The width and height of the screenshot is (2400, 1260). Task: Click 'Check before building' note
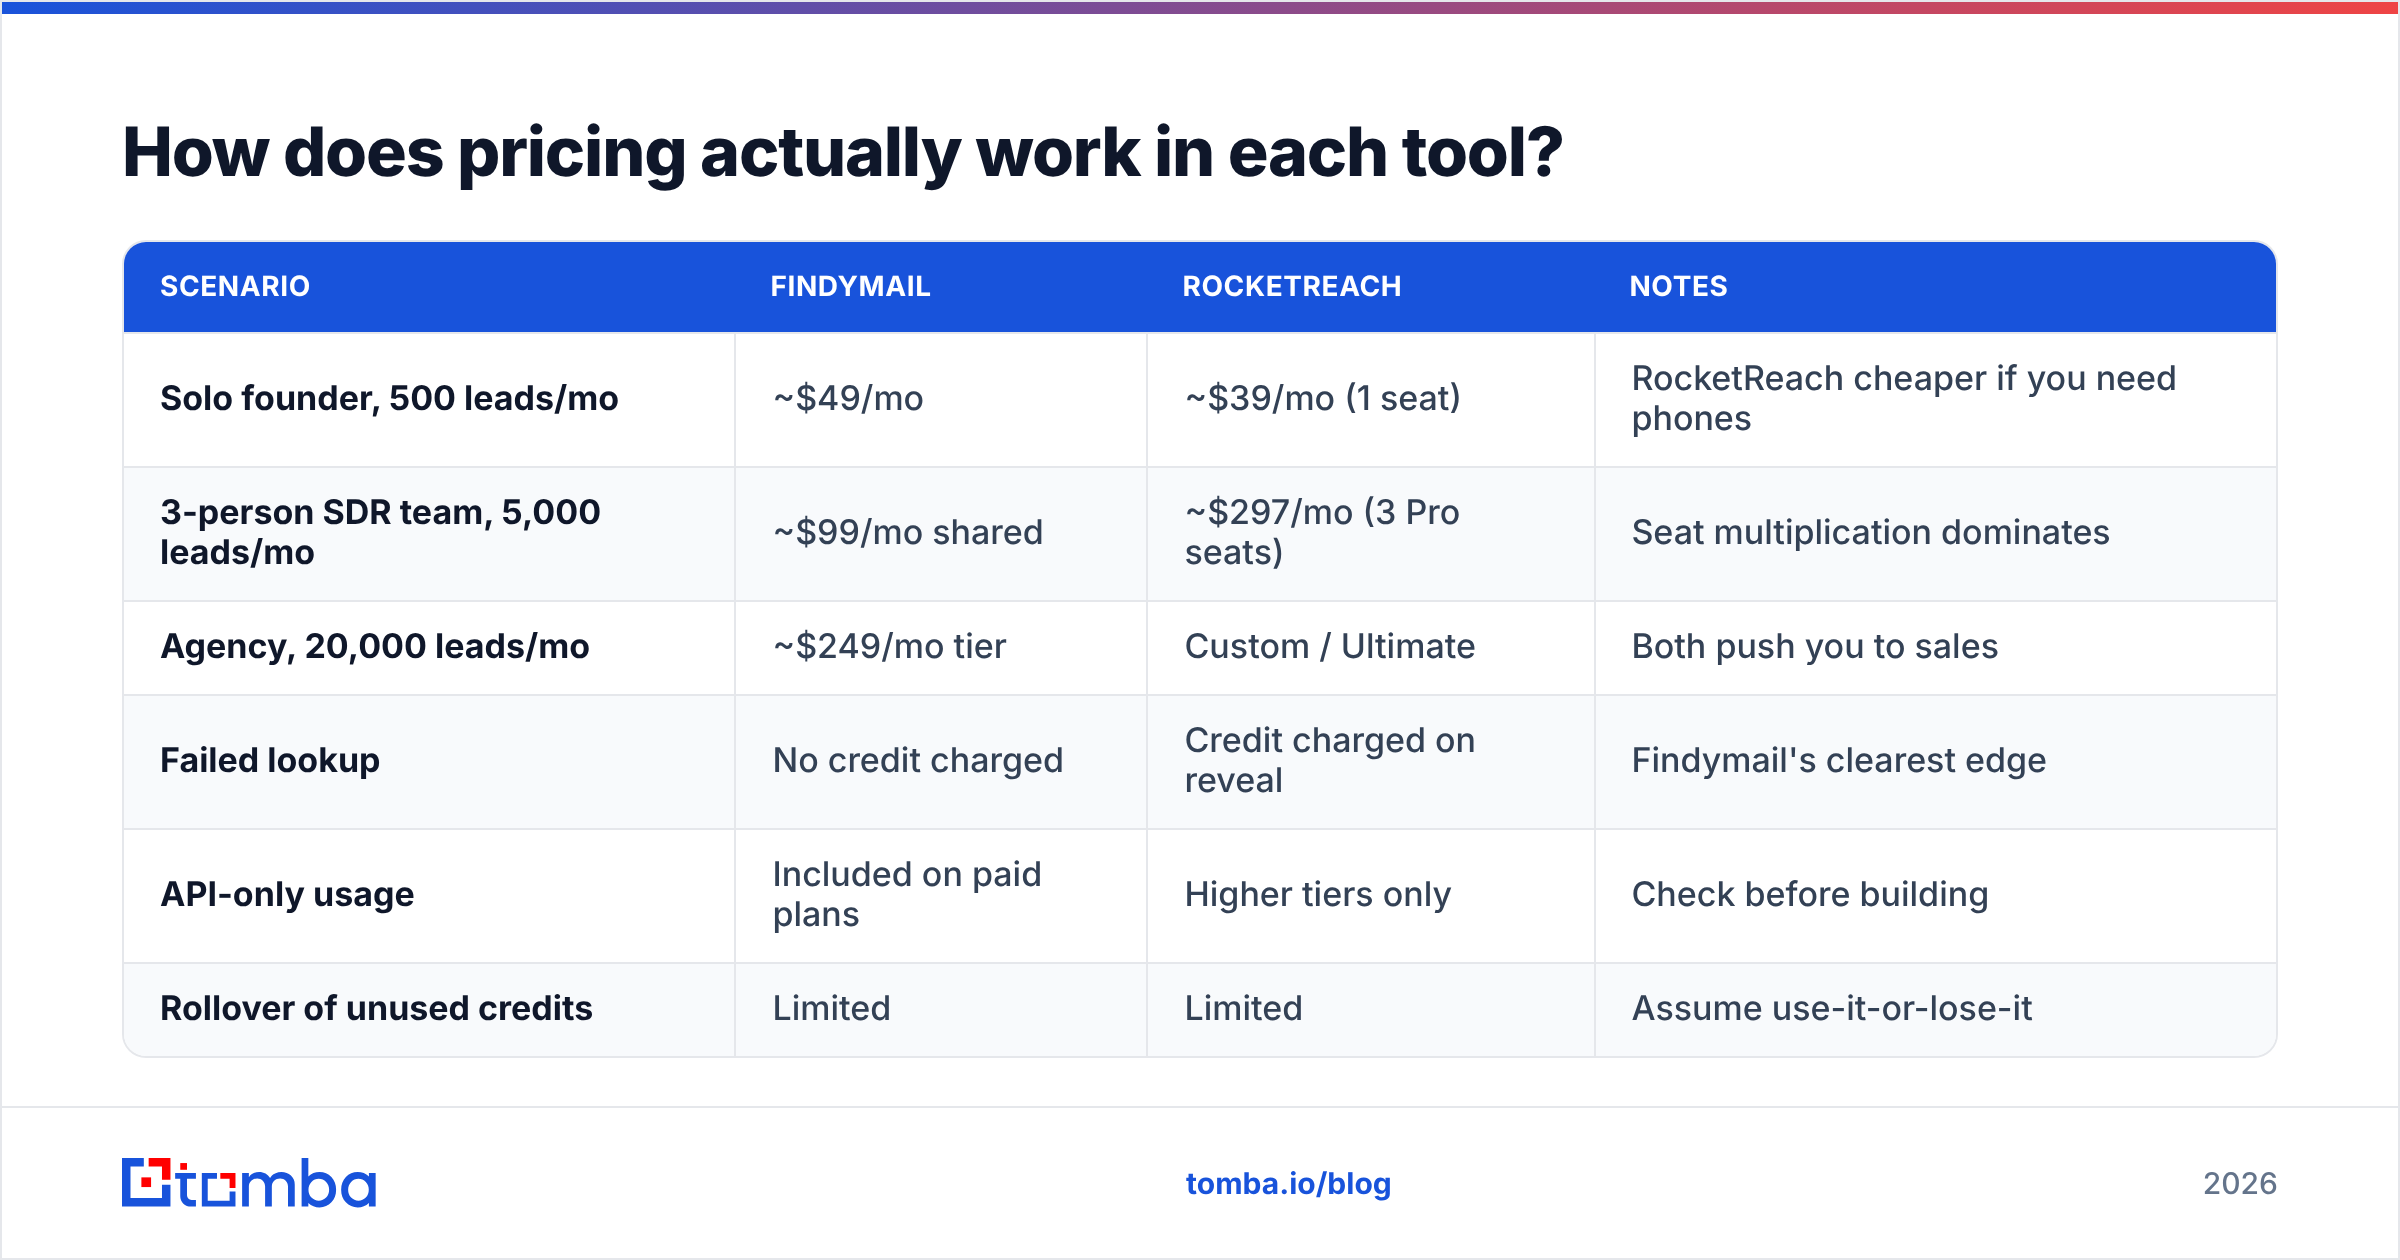coord(1809,894)
